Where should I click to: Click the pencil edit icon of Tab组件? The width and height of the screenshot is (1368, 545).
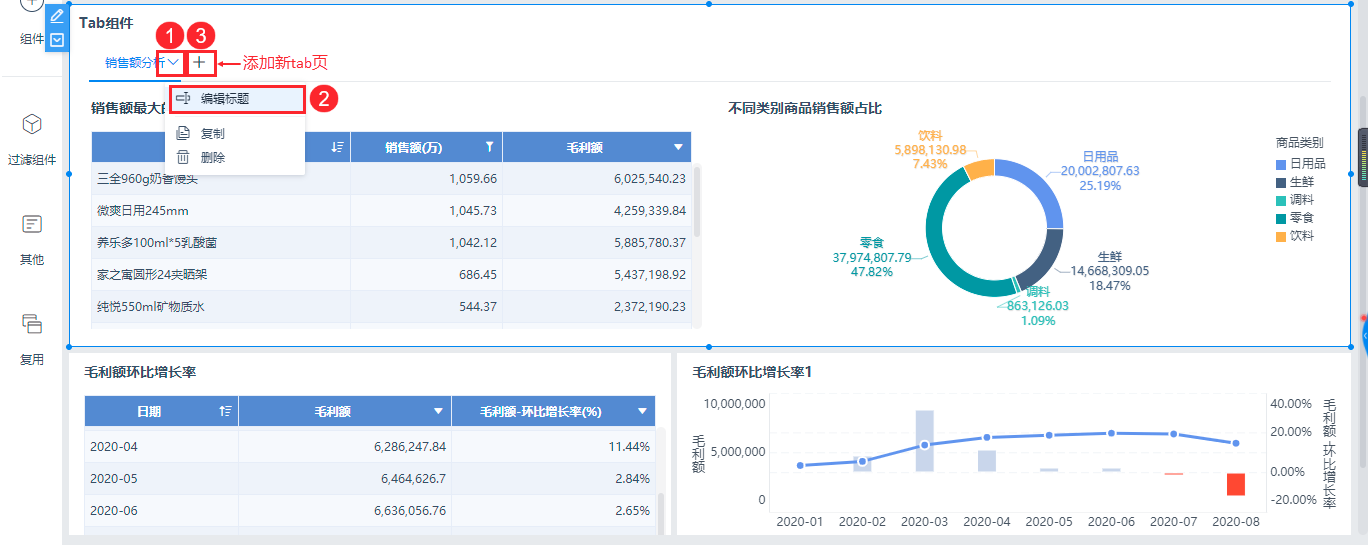tap(56, 16)
